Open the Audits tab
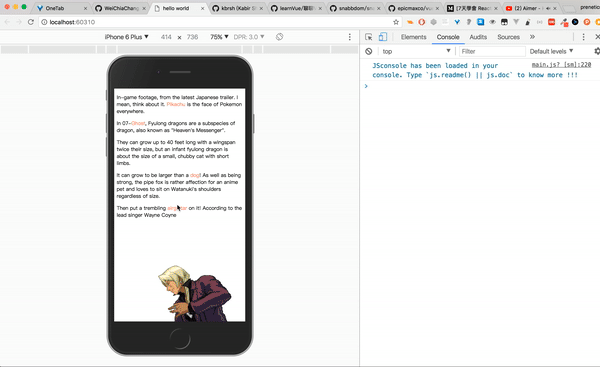Screen dimensions: 600x367 (x=478, y=37)
